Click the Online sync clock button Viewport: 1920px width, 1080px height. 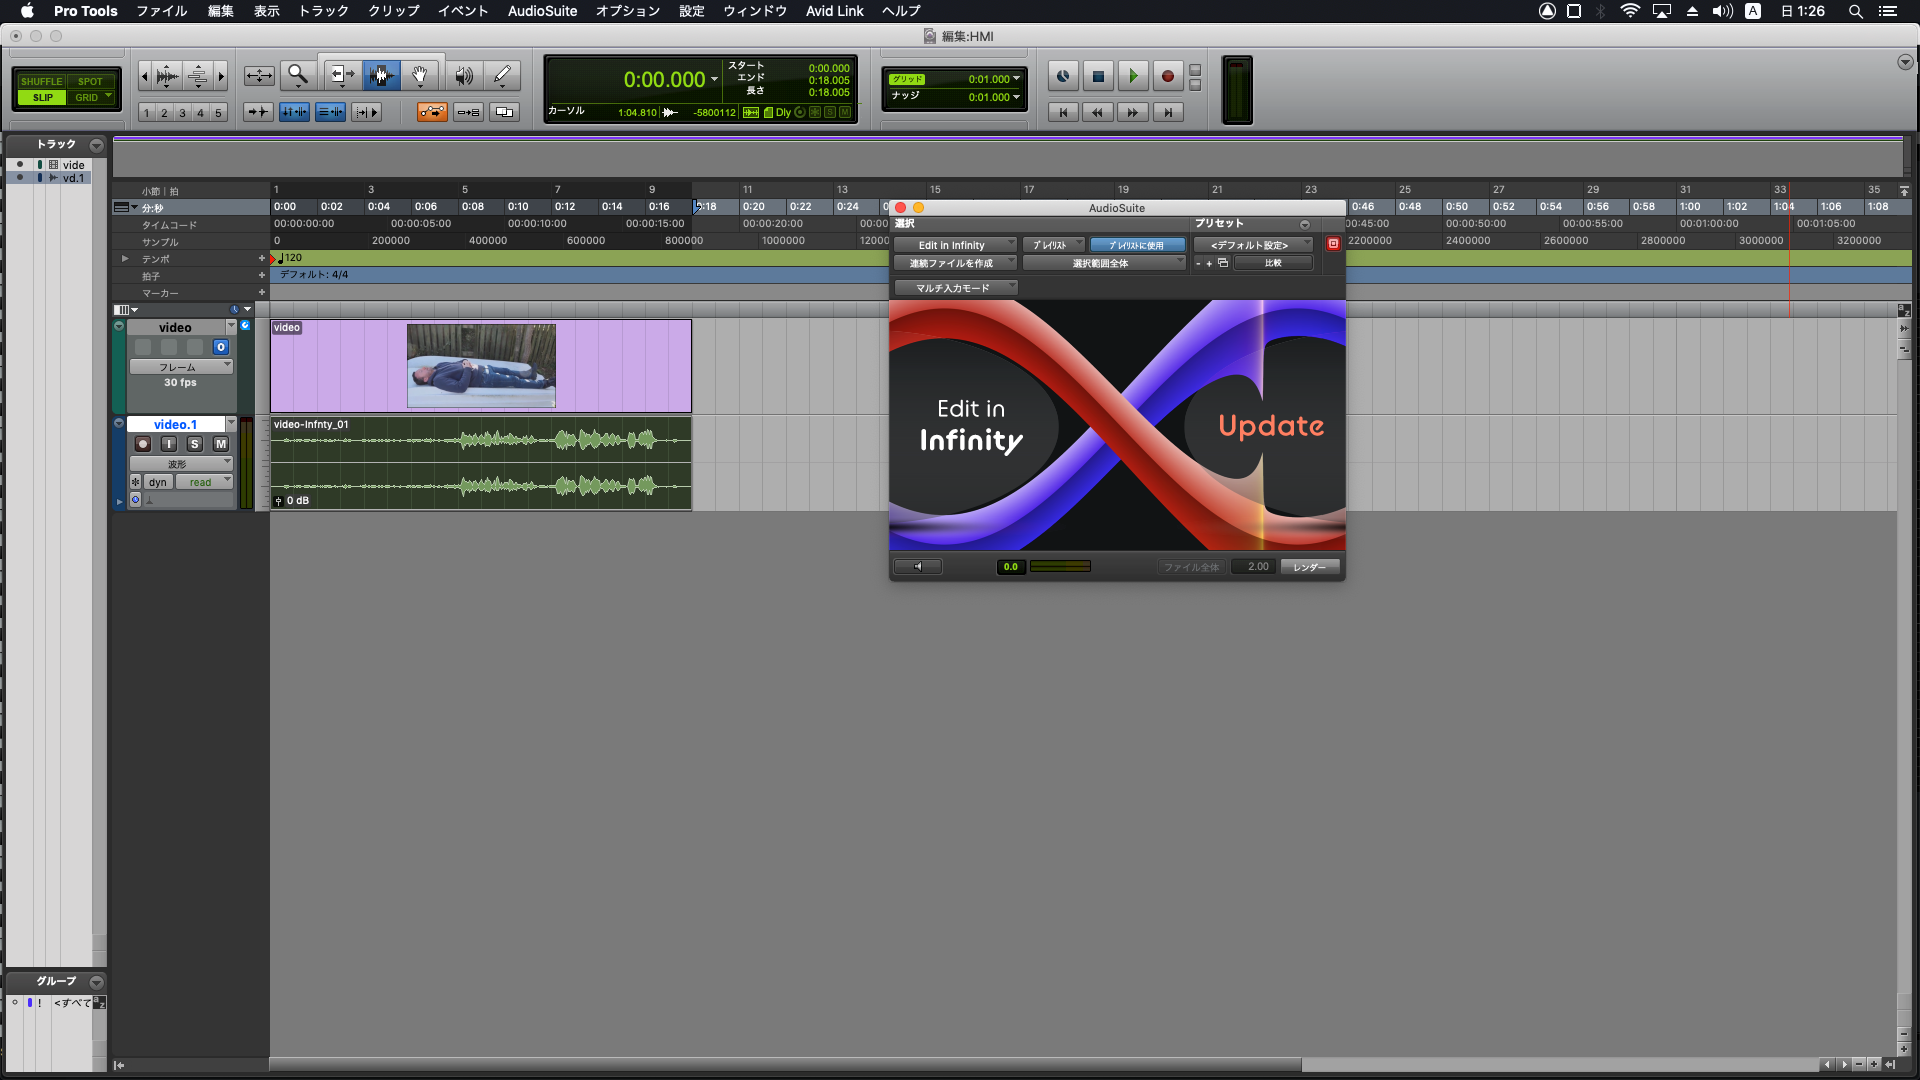[x=1063, y=76]
